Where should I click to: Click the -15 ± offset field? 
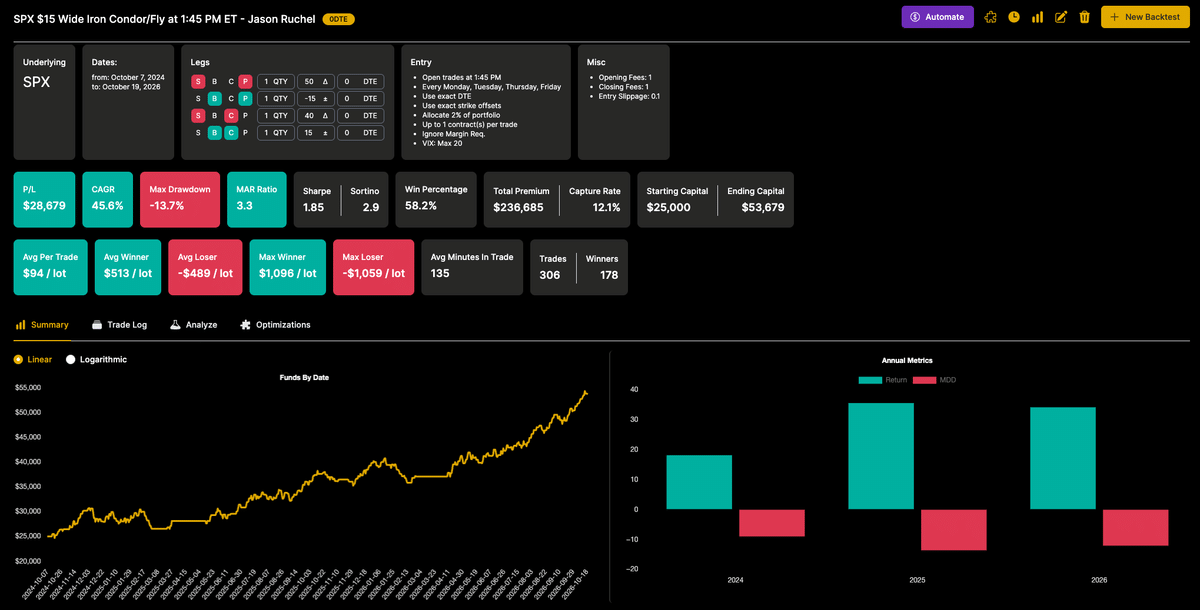coord(315,99)
